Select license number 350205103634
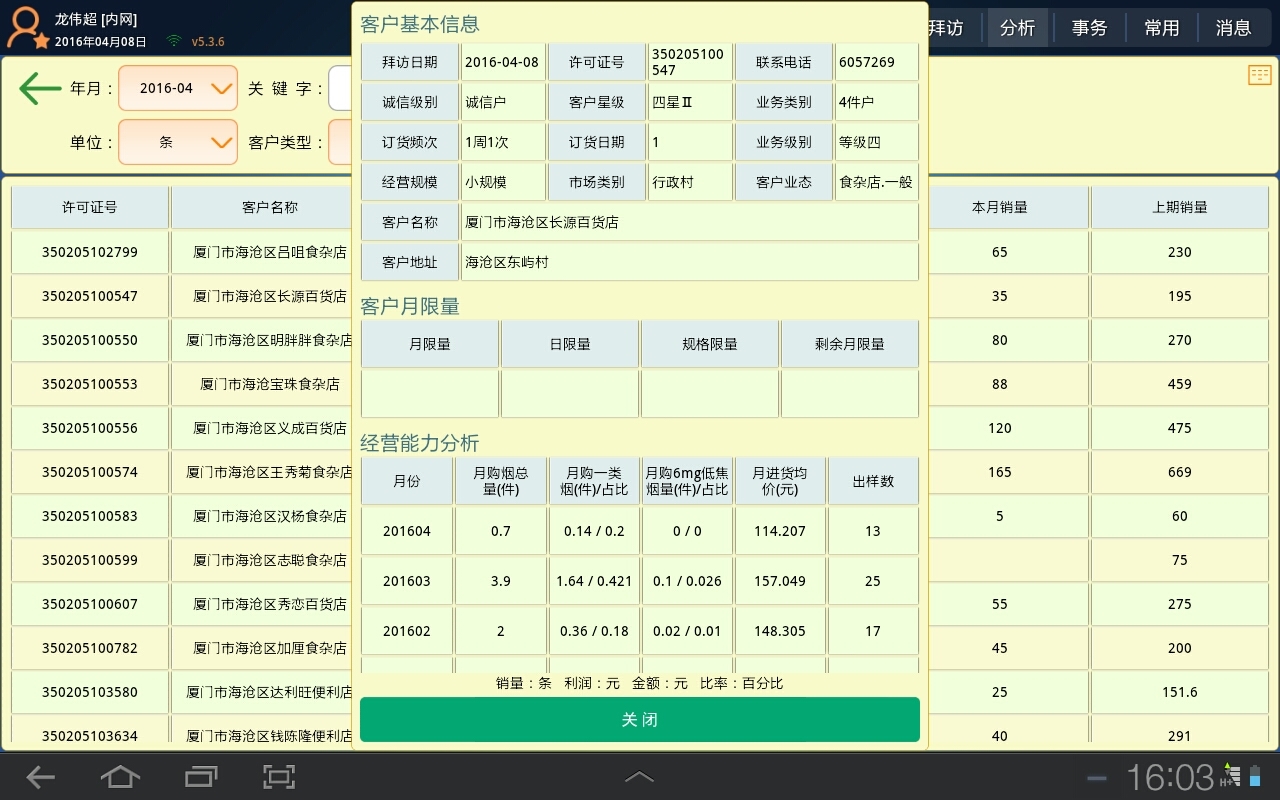Image resolution: width=1280 pixels, height=800 pixels. pyautogui.click(x=90, y=736)
